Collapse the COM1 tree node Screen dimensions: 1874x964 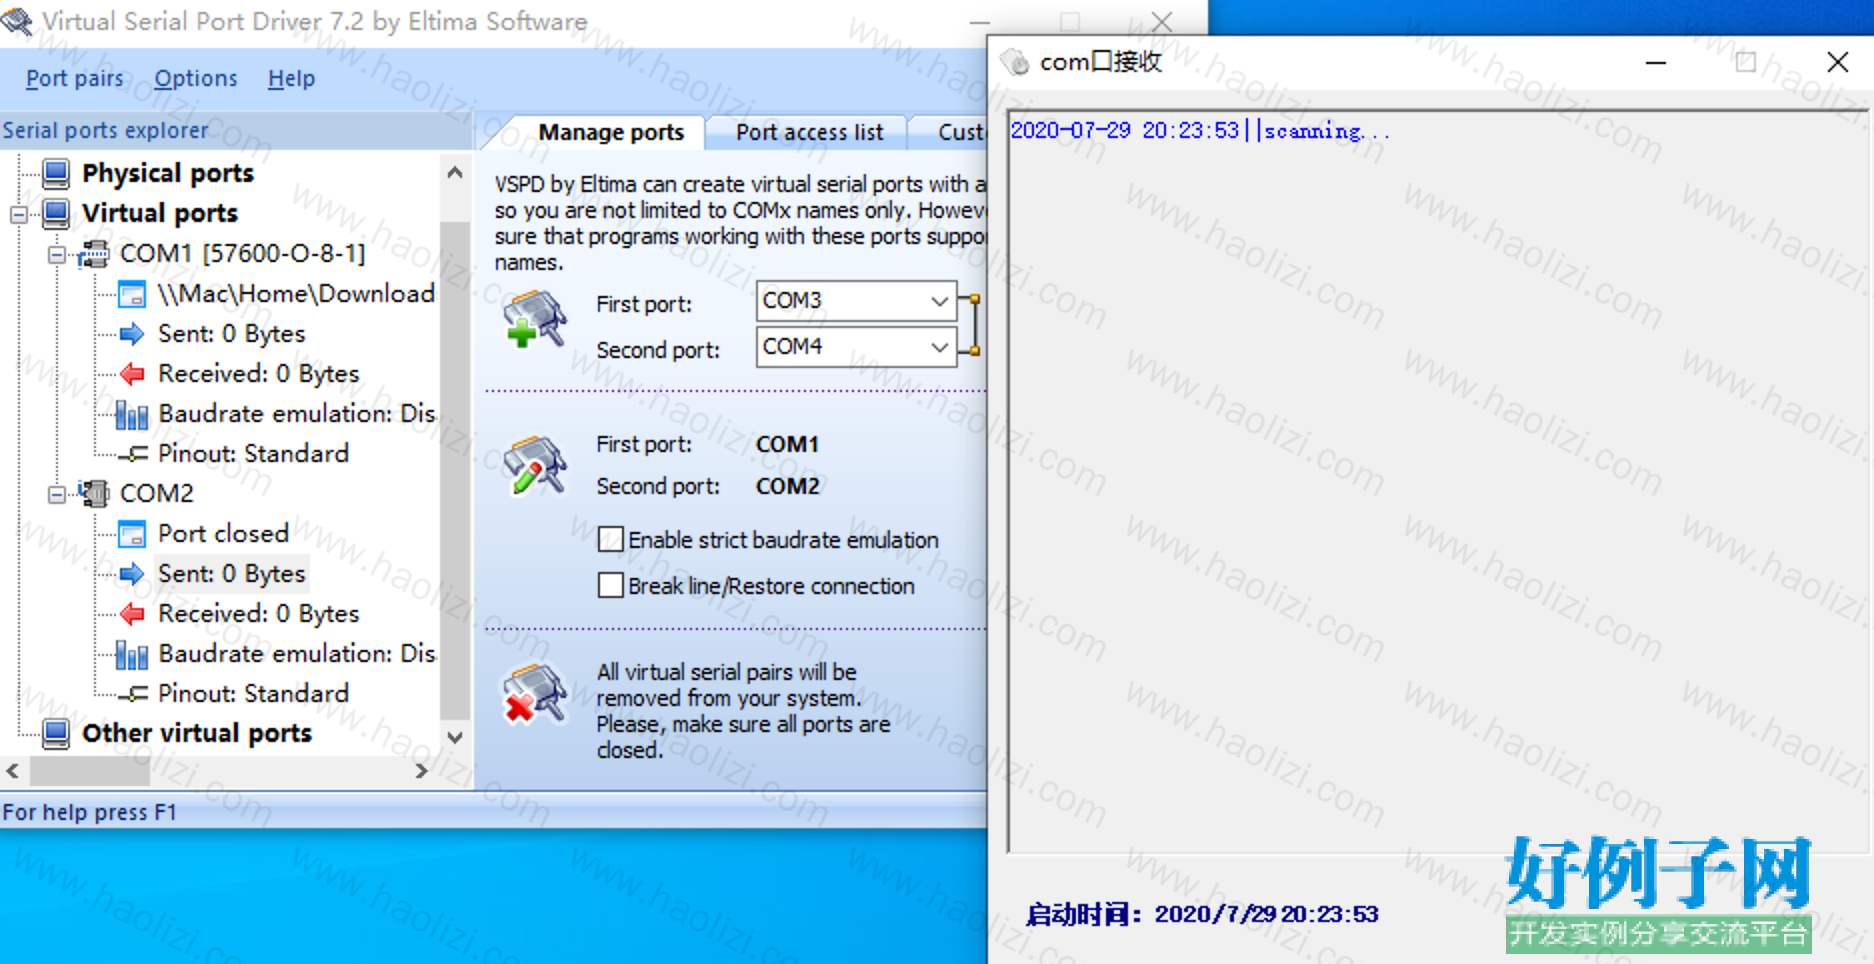(57, 255)
